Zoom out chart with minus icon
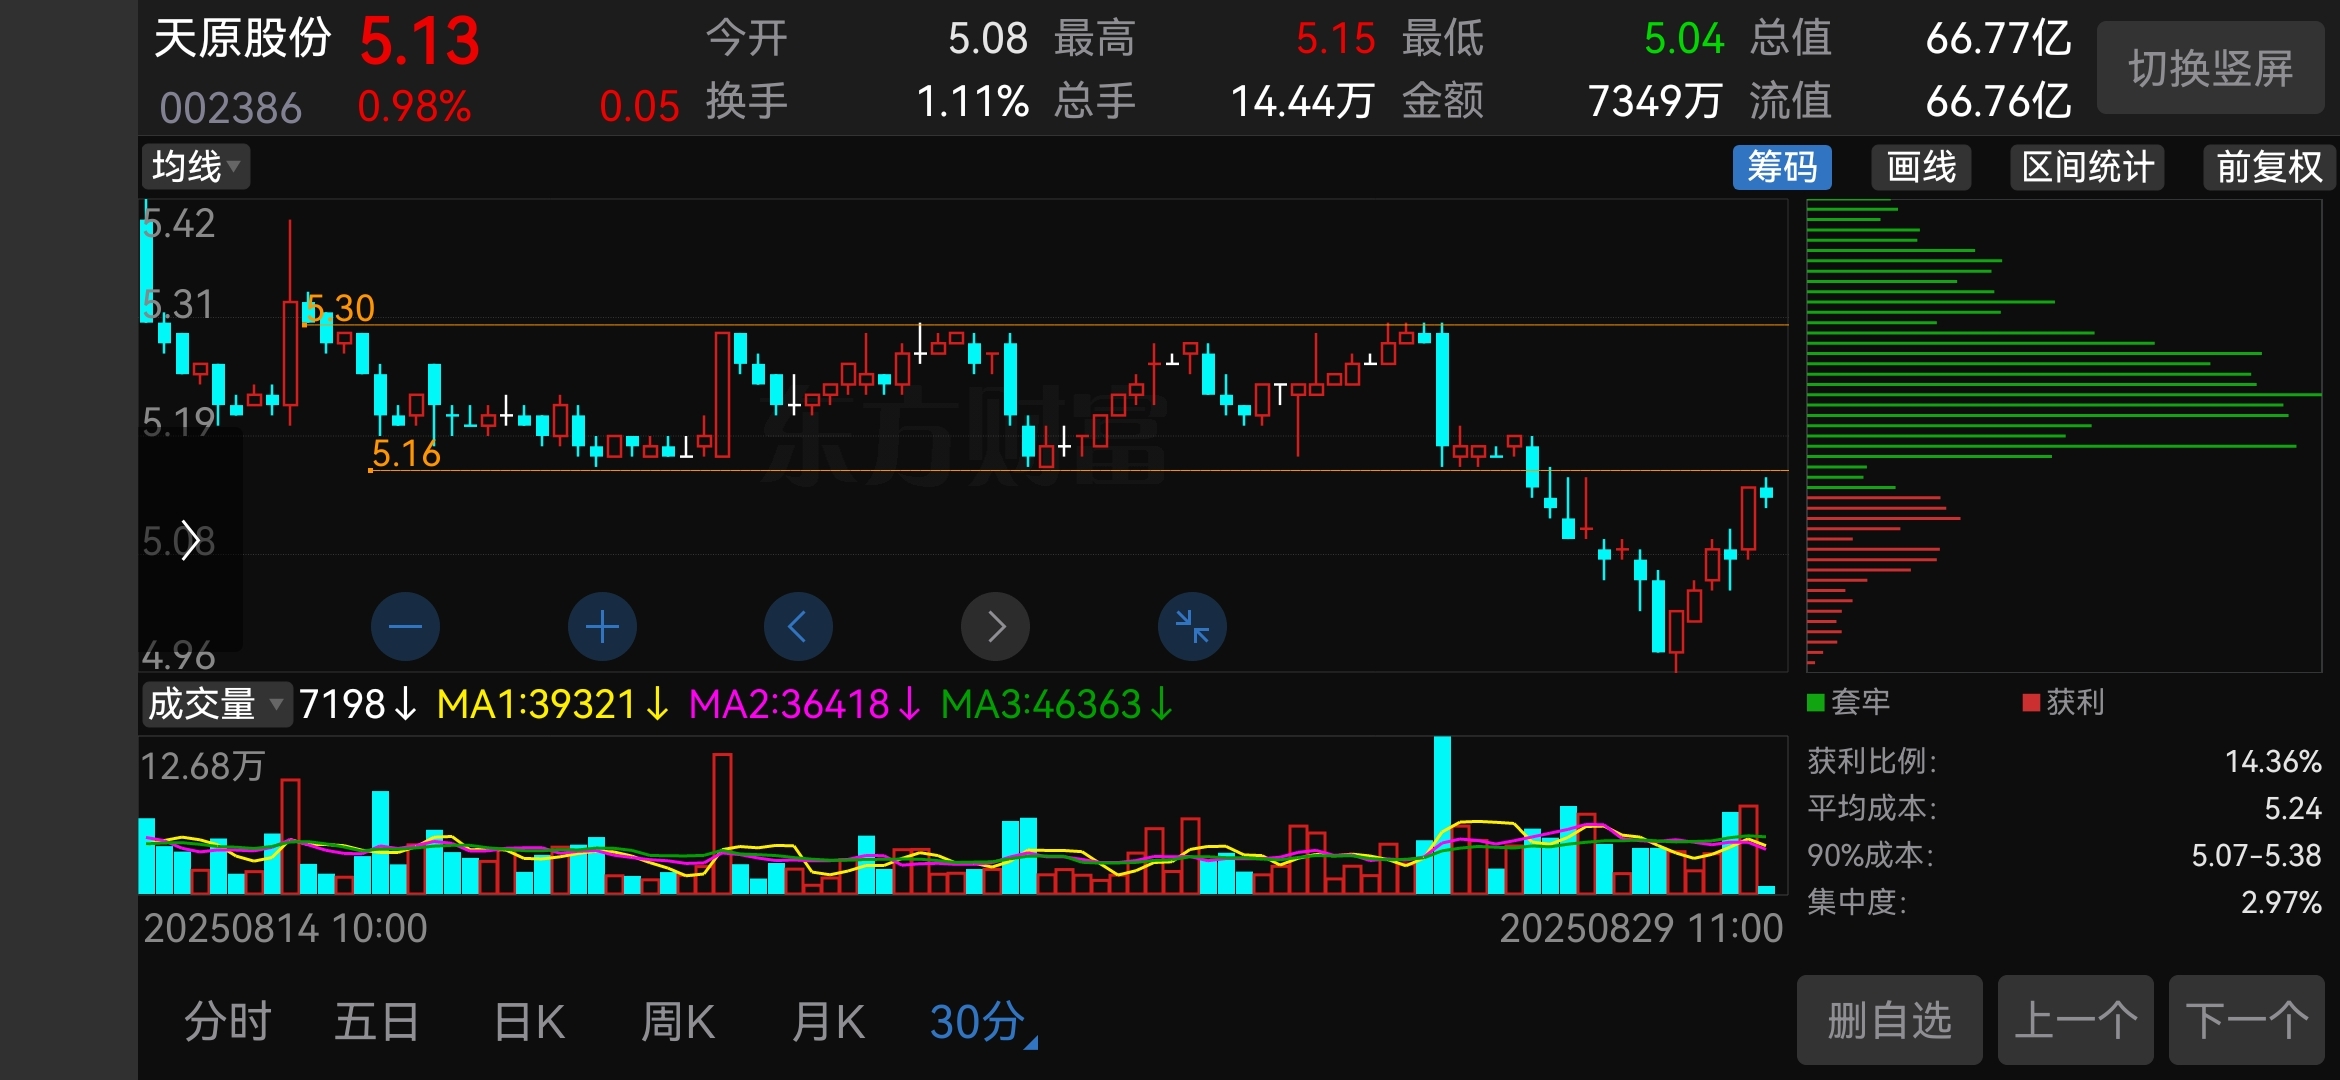Screen dimensions: 2340x1080 (x=405, y=627)
